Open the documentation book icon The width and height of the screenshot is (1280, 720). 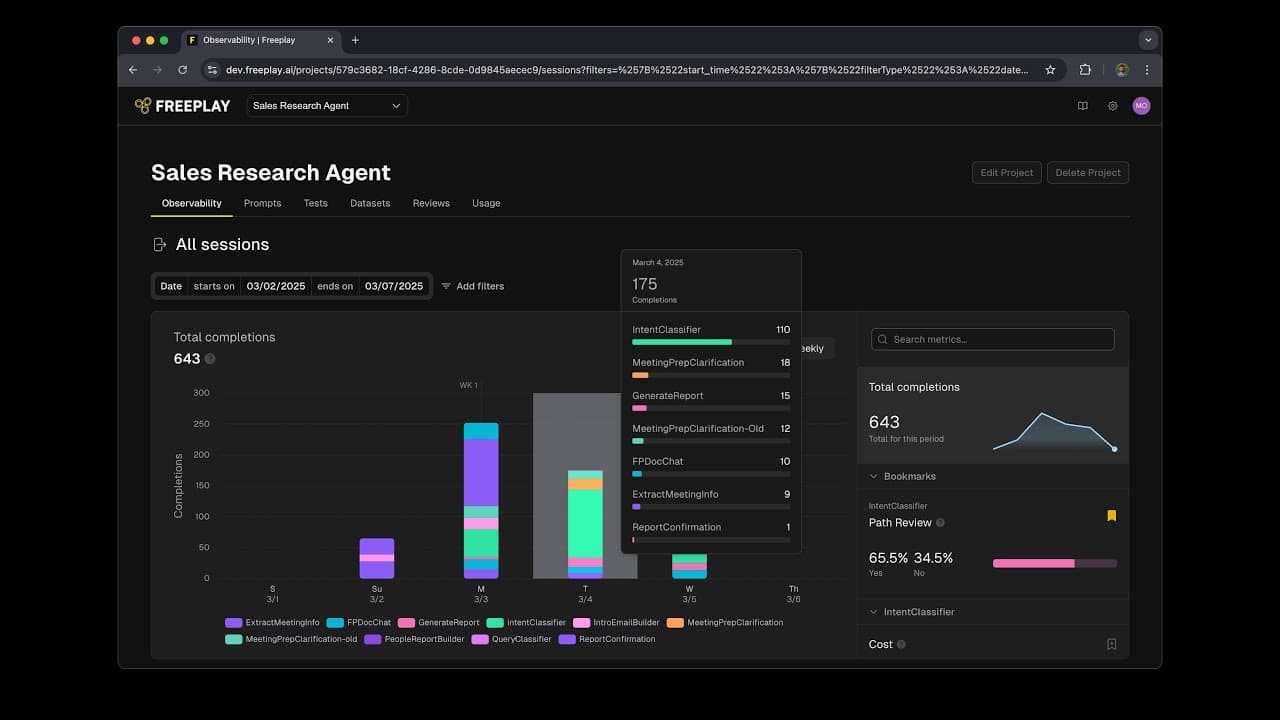tap(1082, 106)
